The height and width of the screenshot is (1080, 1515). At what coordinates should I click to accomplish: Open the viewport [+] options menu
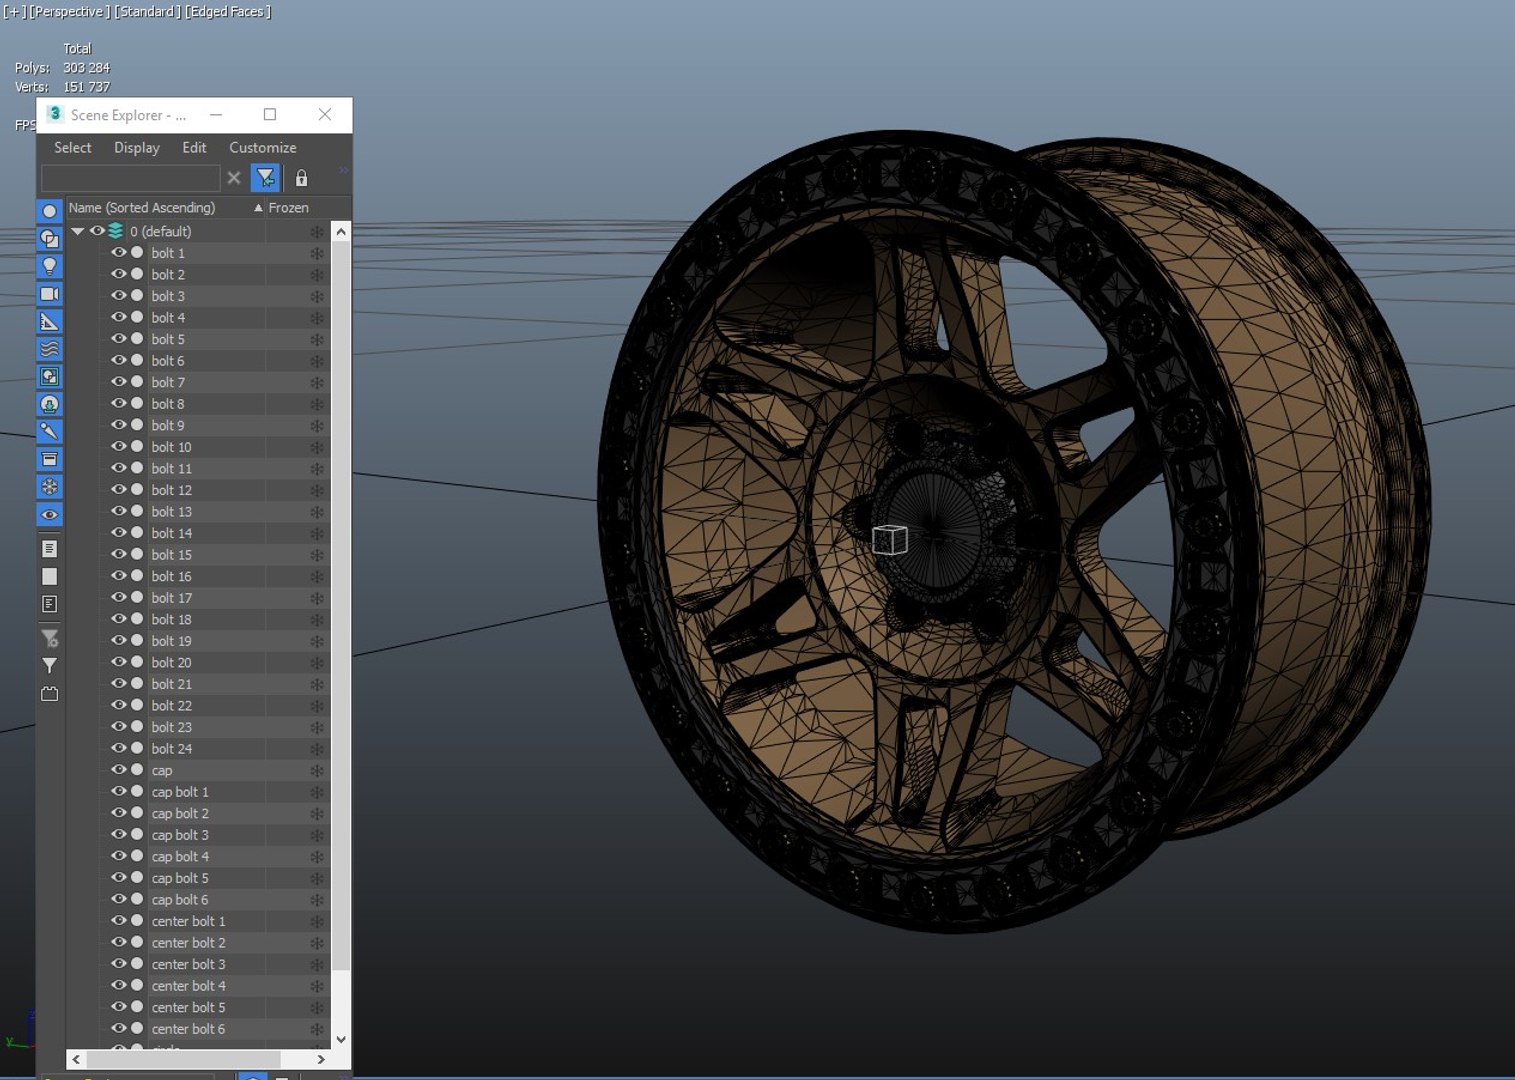[x=14, y=12]
